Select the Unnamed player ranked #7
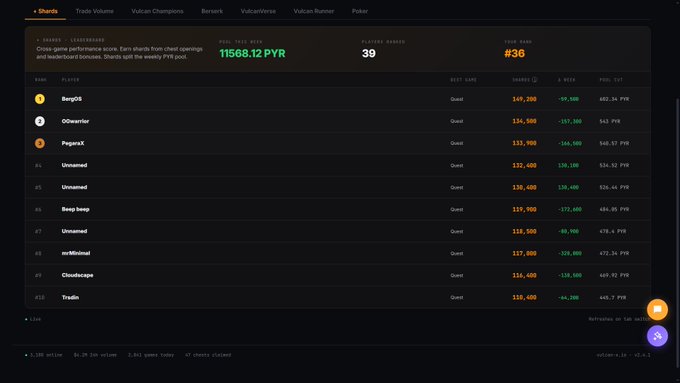The width and height of the screenshot is (680, 383). [x=74, y=231]
